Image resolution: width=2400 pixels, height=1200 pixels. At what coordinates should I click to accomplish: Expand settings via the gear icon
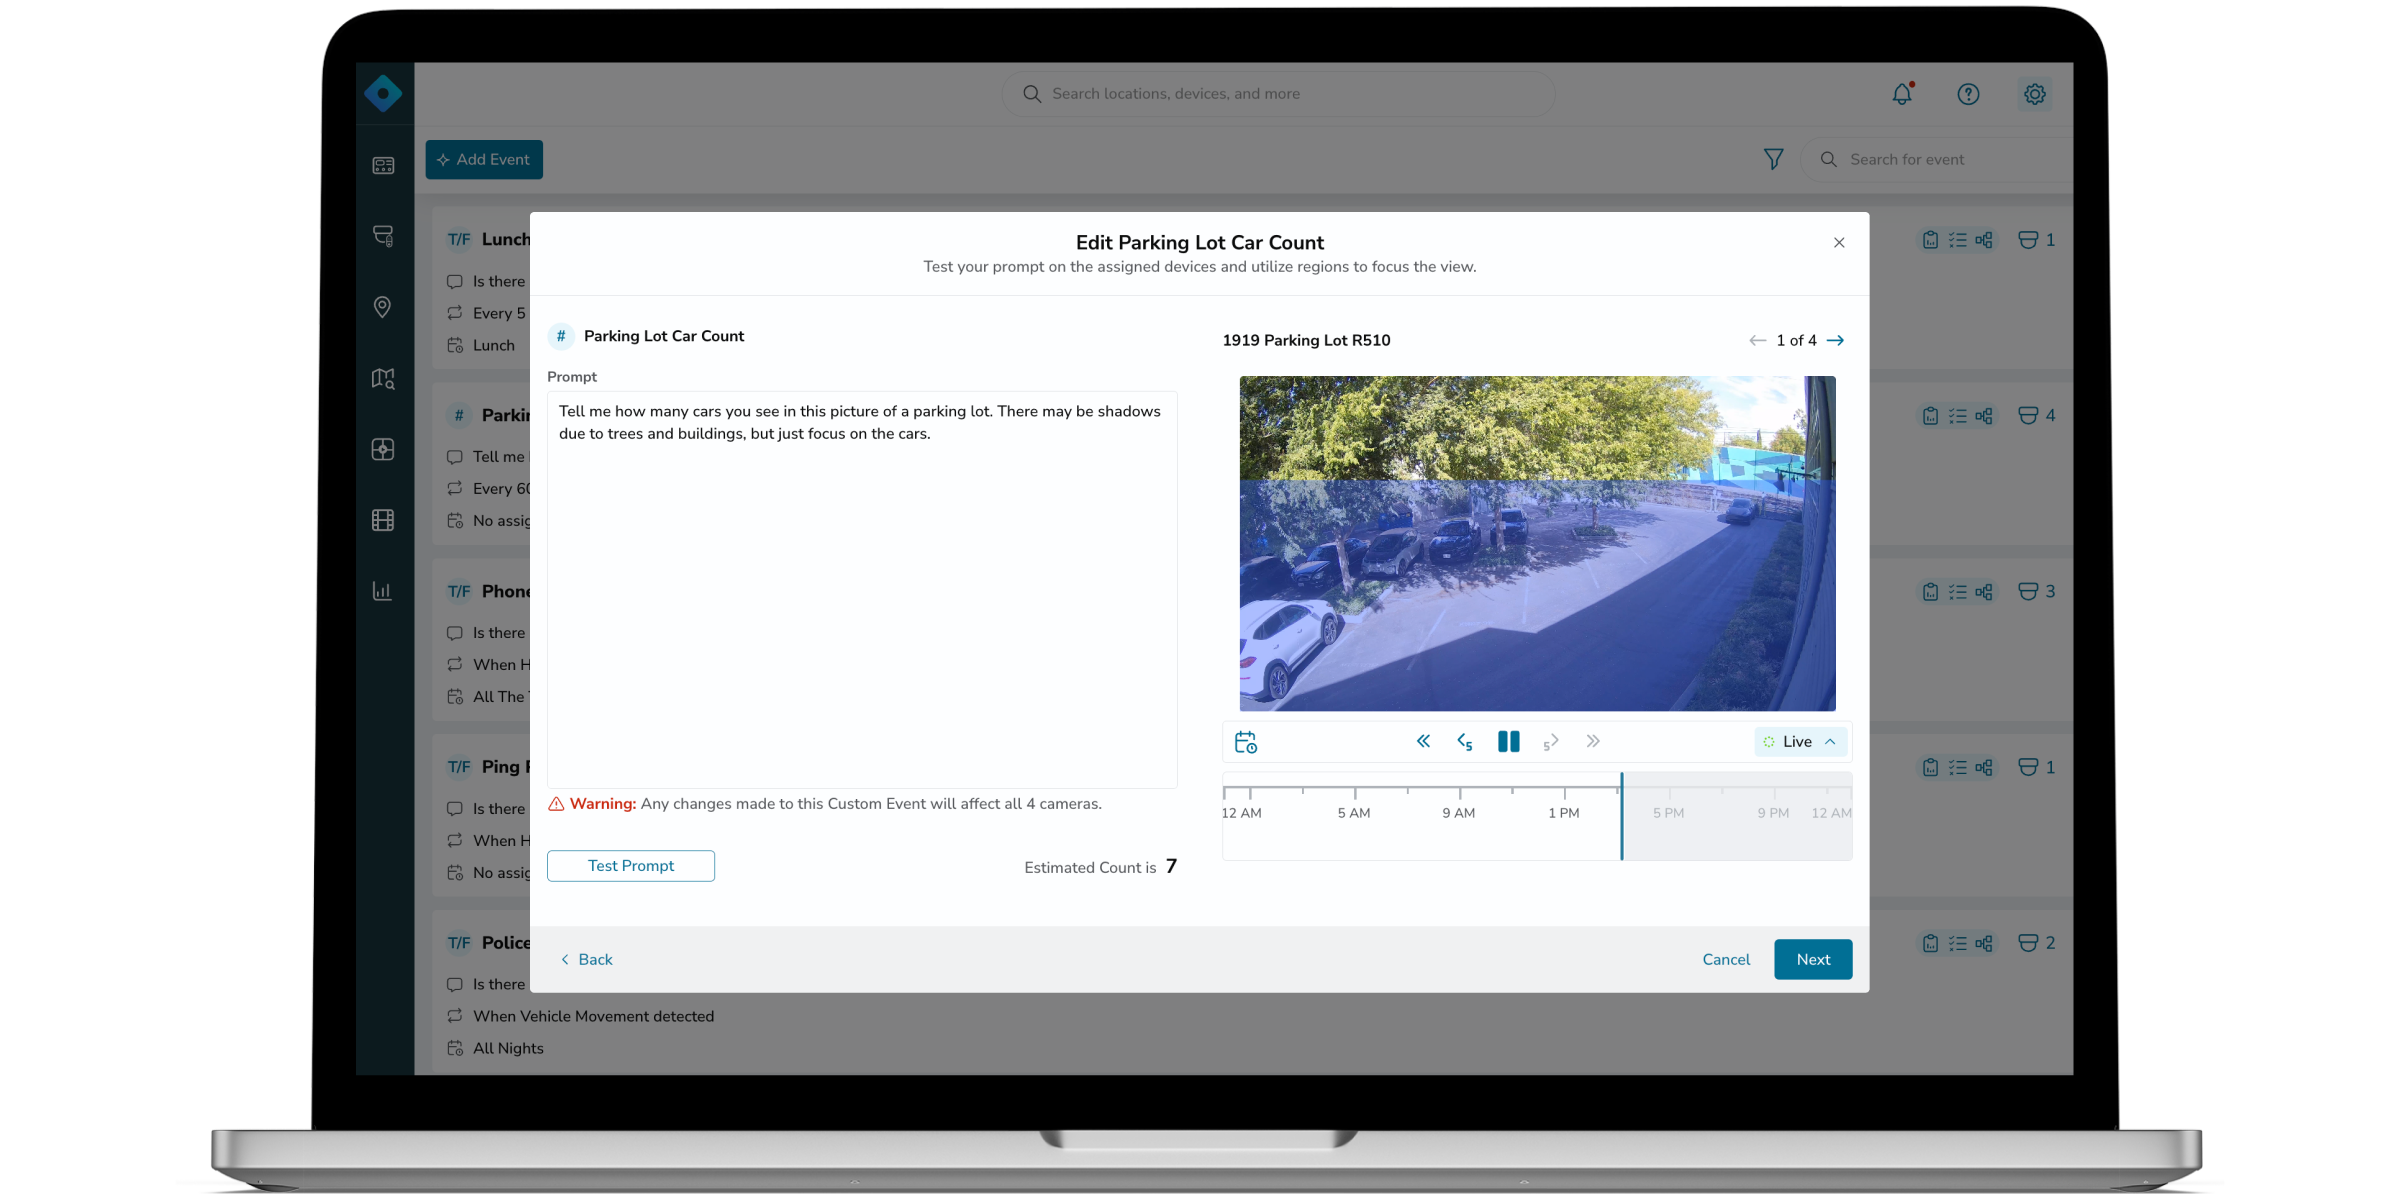coord(2033,93)
